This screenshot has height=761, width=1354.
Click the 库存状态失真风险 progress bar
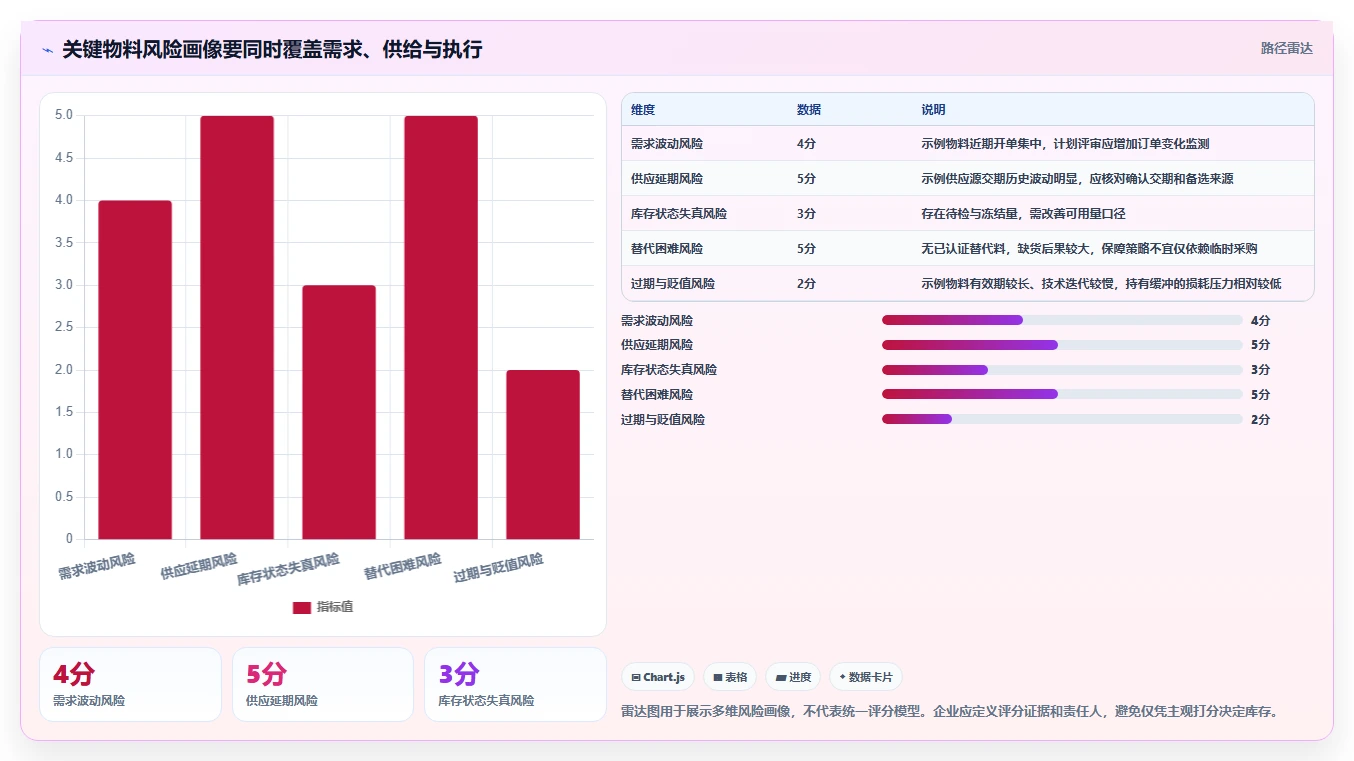pos(1062,370)
